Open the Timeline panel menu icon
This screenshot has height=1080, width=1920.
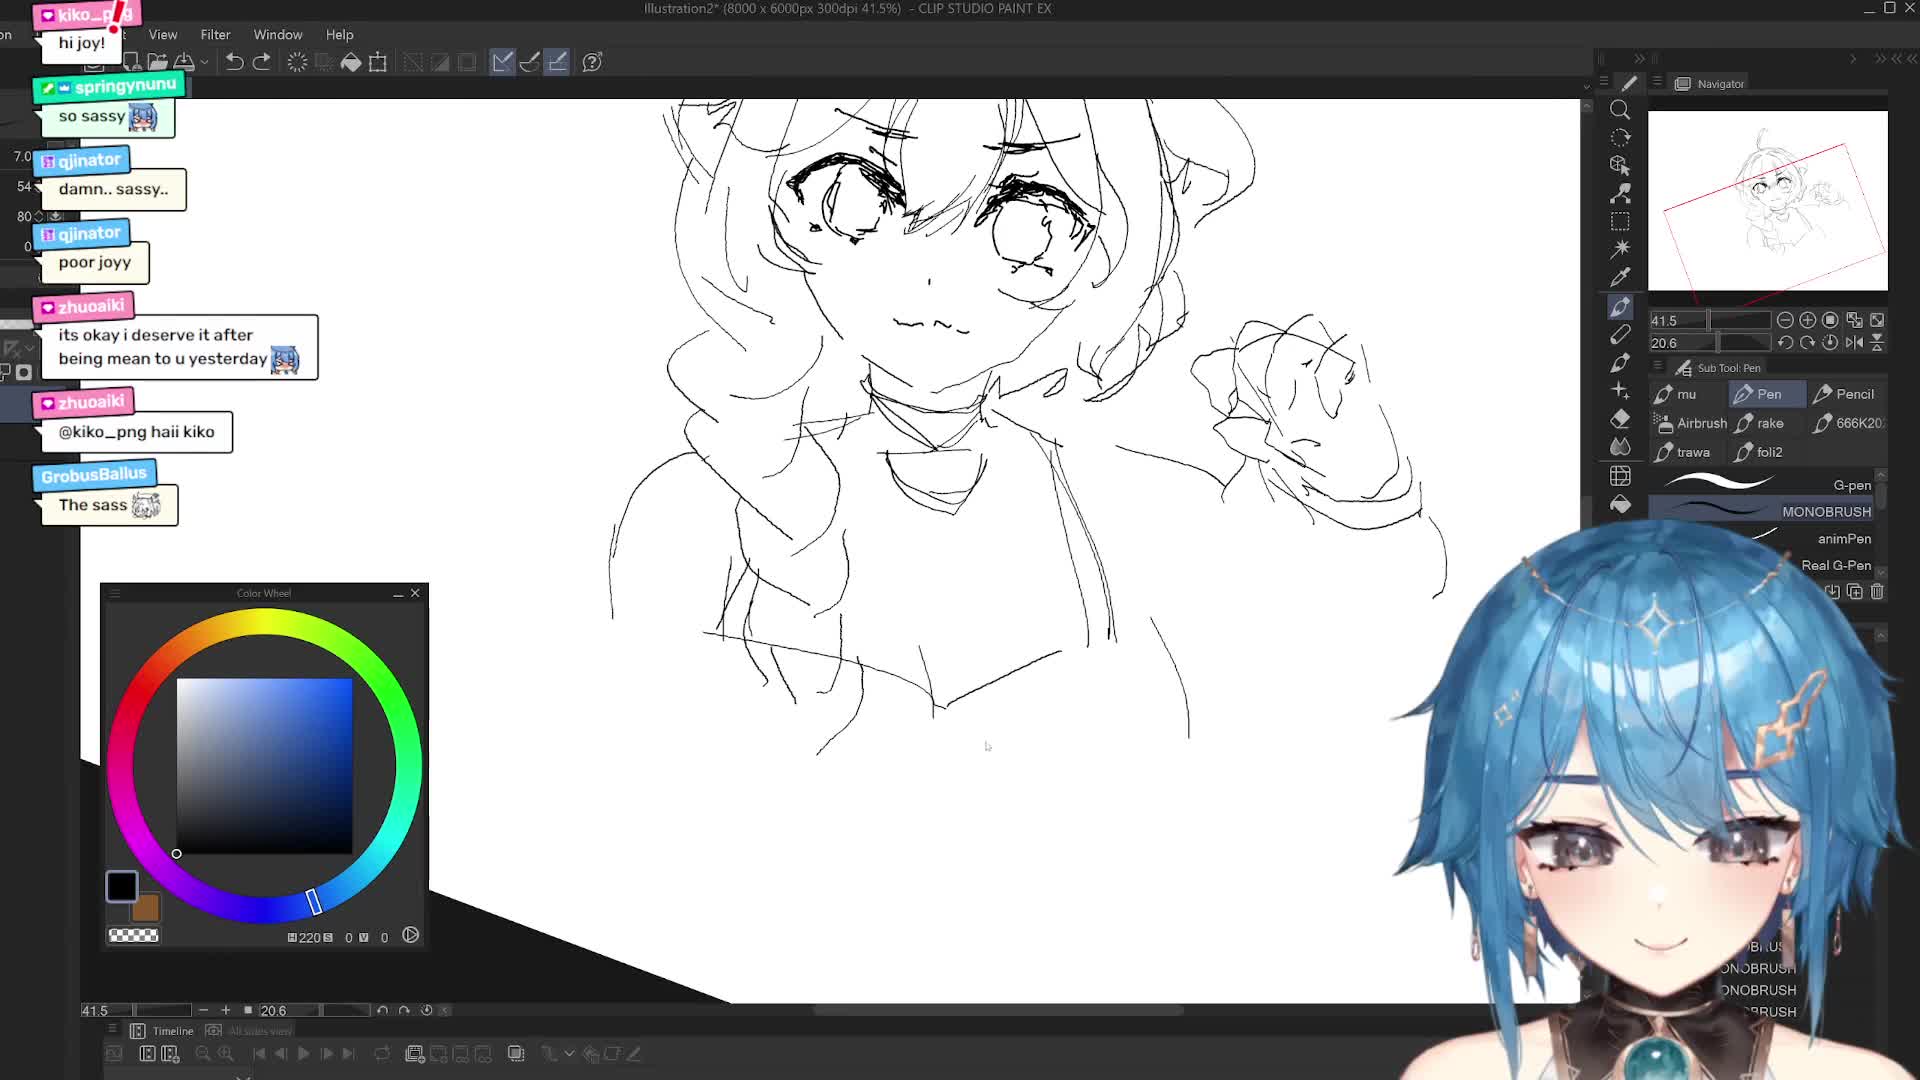[x=112, y=1030]
